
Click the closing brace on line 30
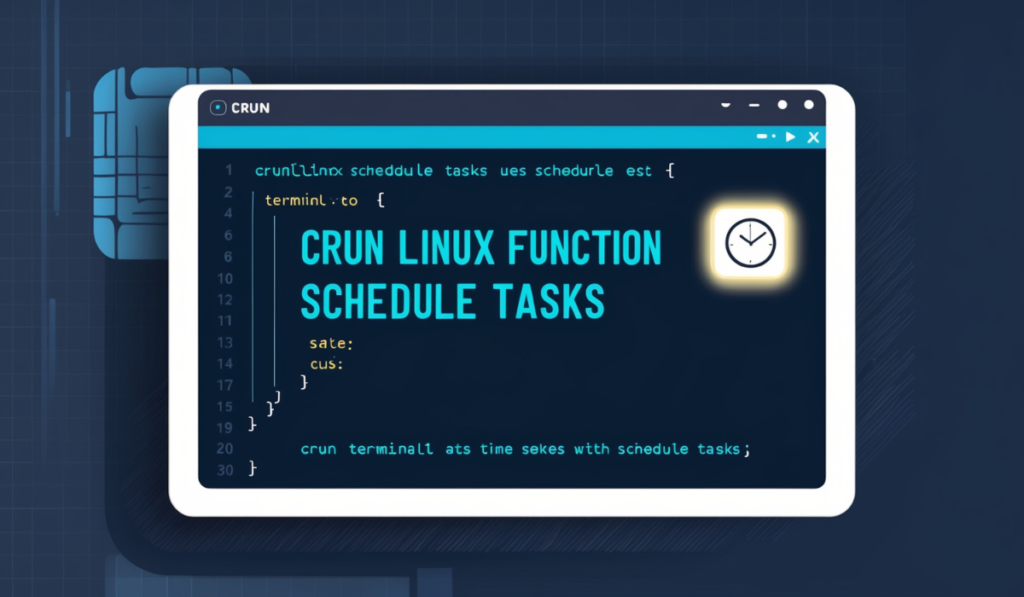(x=253, y=468)
